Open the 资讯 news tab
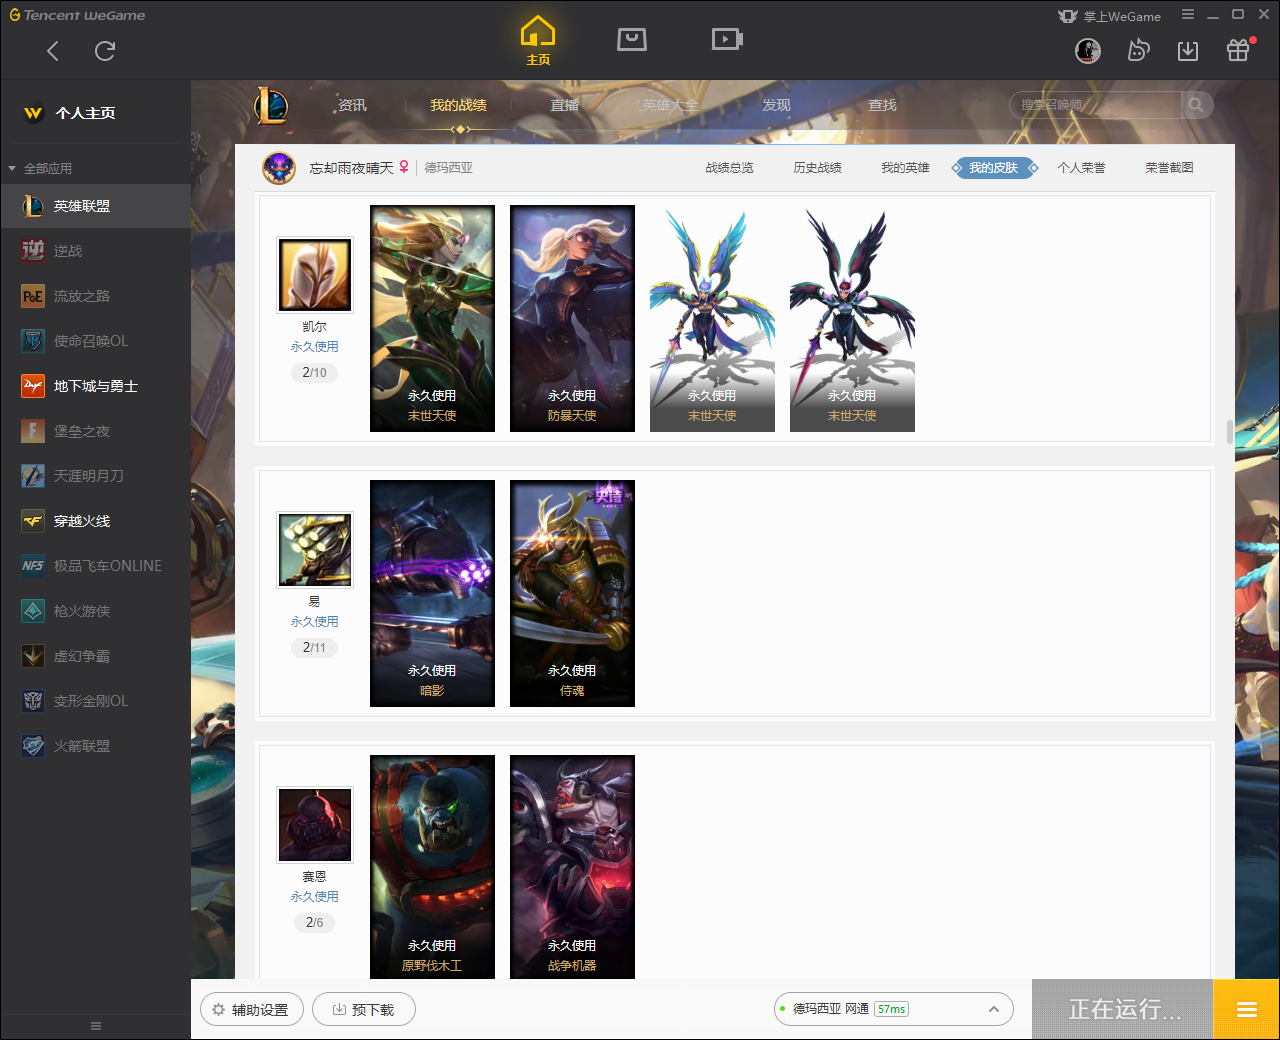Image resolution: width=1280 pixels, height=1040 pixels. pyautogui.click(x=352, y=105)
